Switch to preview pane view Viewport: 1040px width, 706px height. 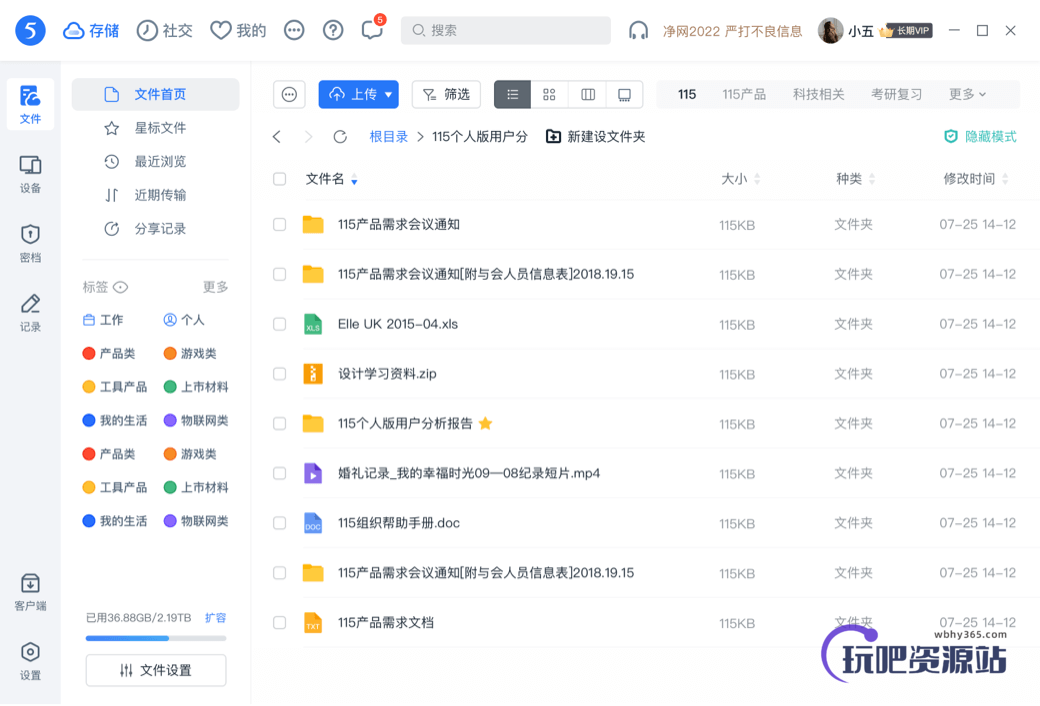point(625,94)
